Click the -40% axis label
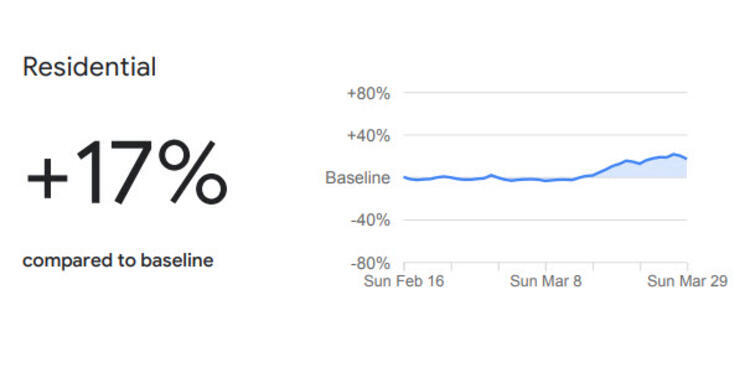Screen dimensions: 750x388 pos(370,221)
